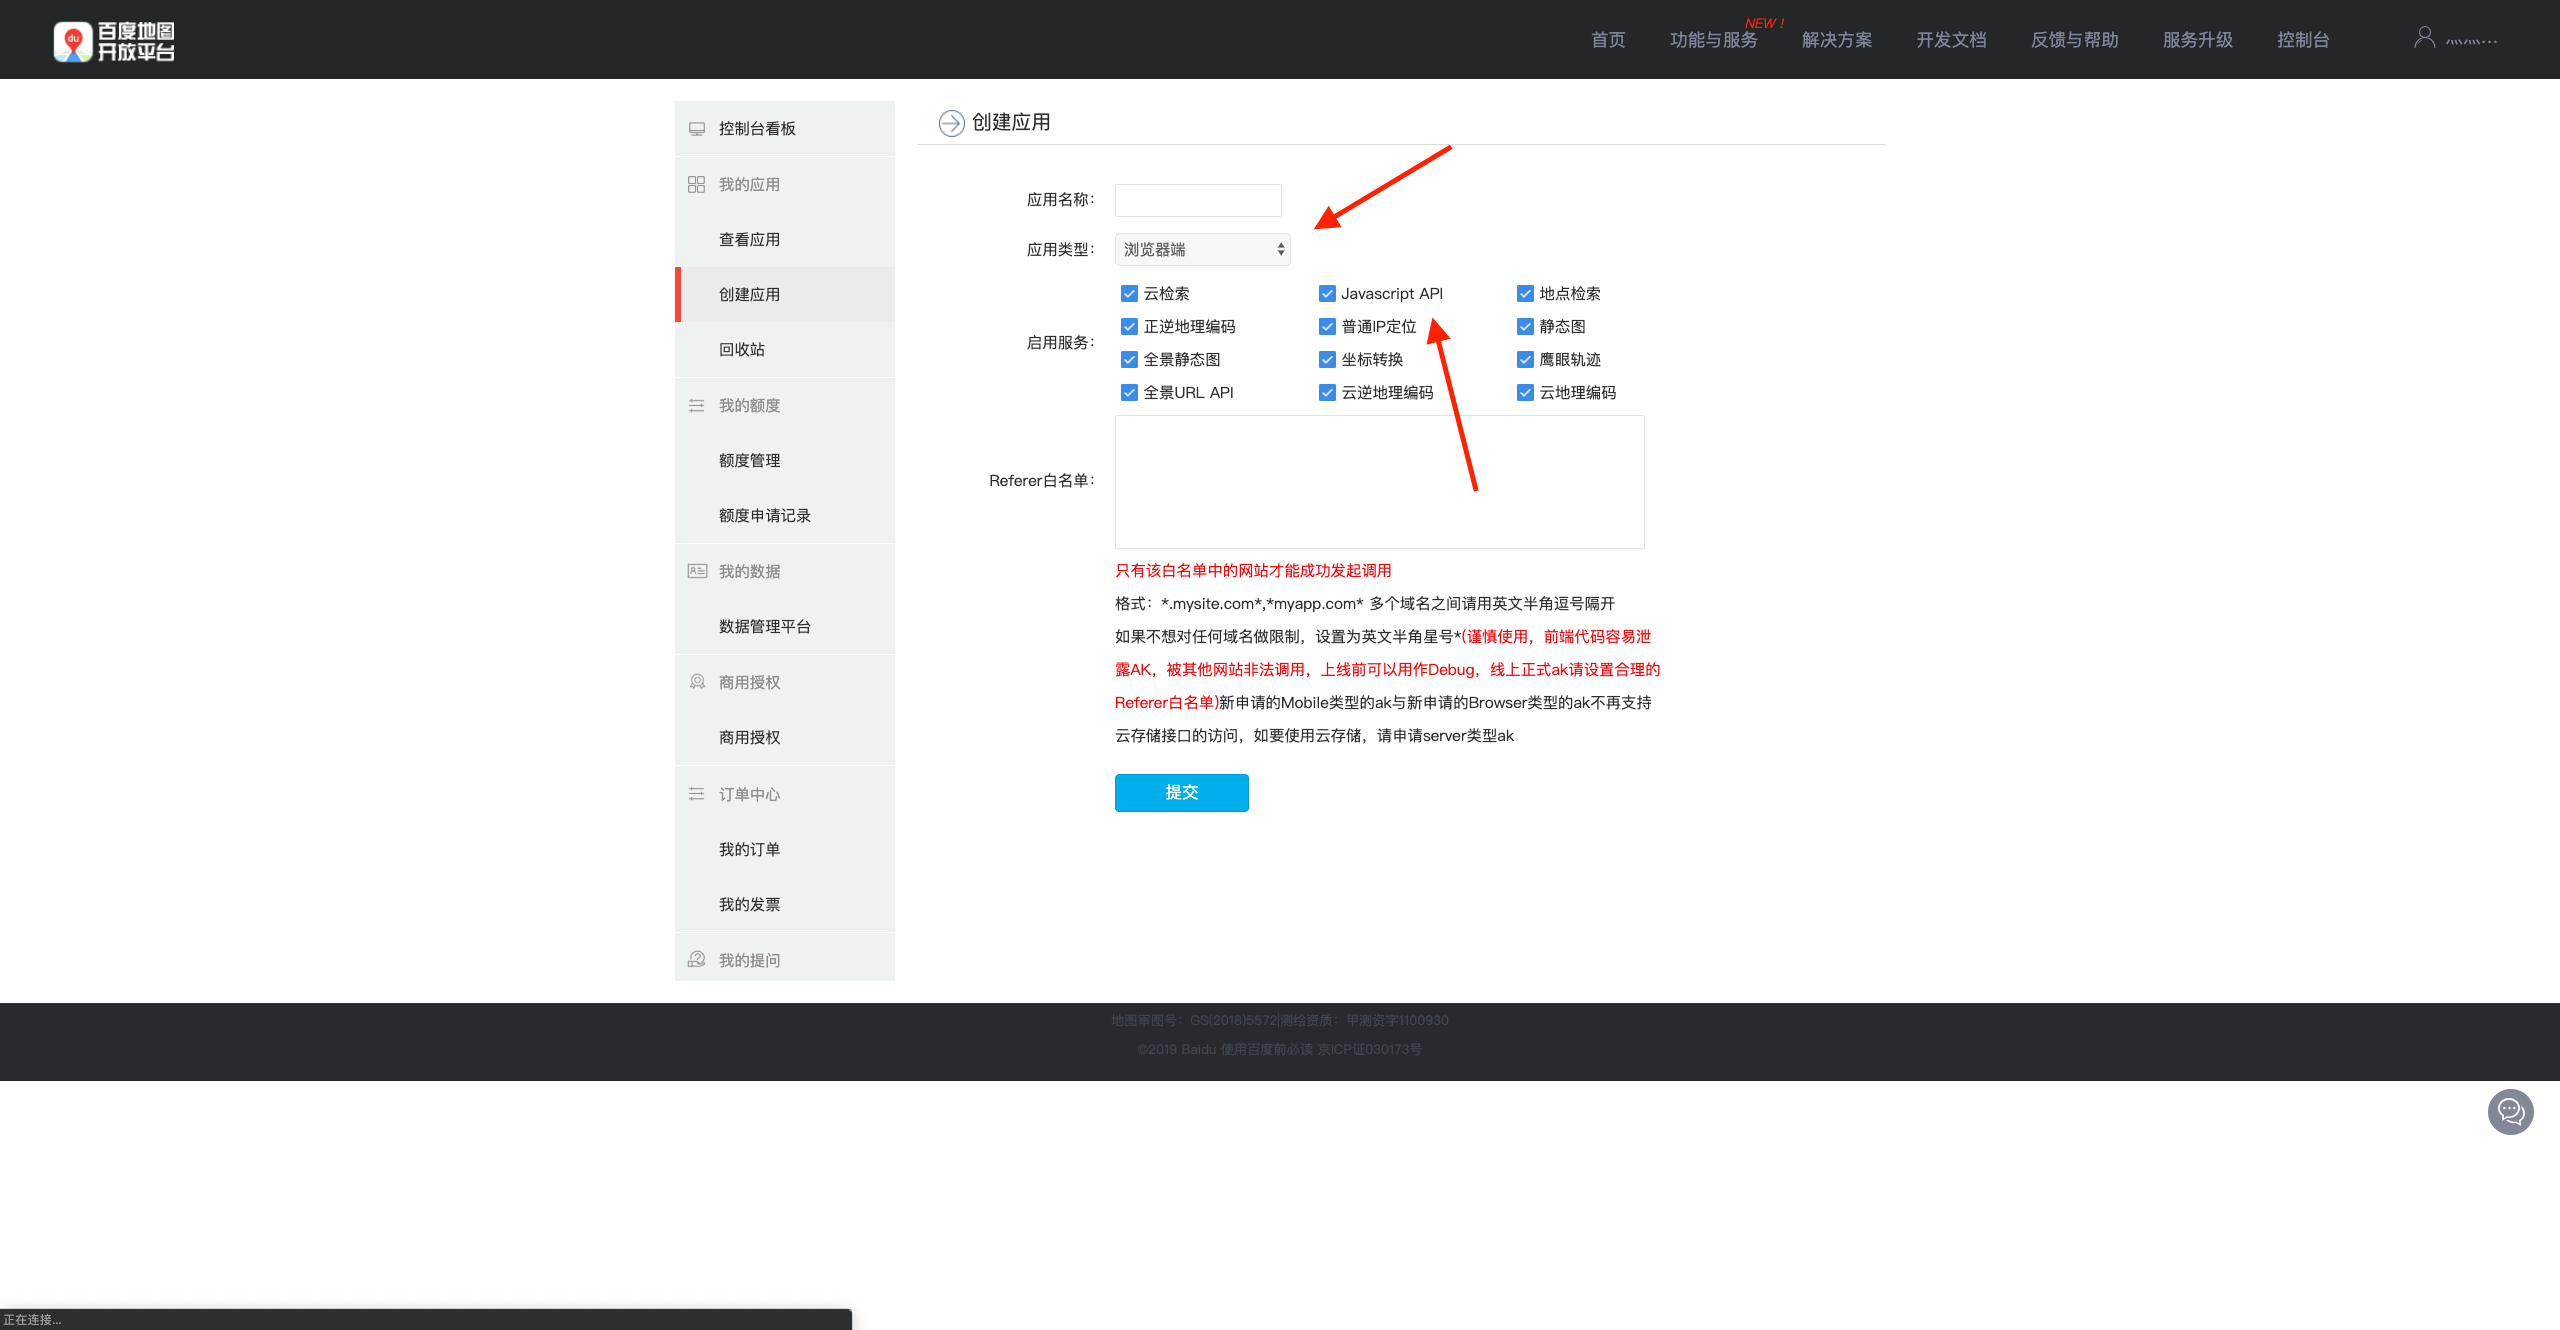Open the customer support chat bubble
Viewport: 2560px width, 1330px height.
point(2510,1111)
